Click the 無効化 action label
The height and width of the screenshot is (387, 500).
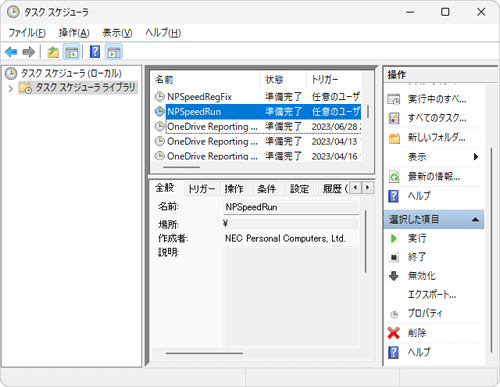point(422,276)
